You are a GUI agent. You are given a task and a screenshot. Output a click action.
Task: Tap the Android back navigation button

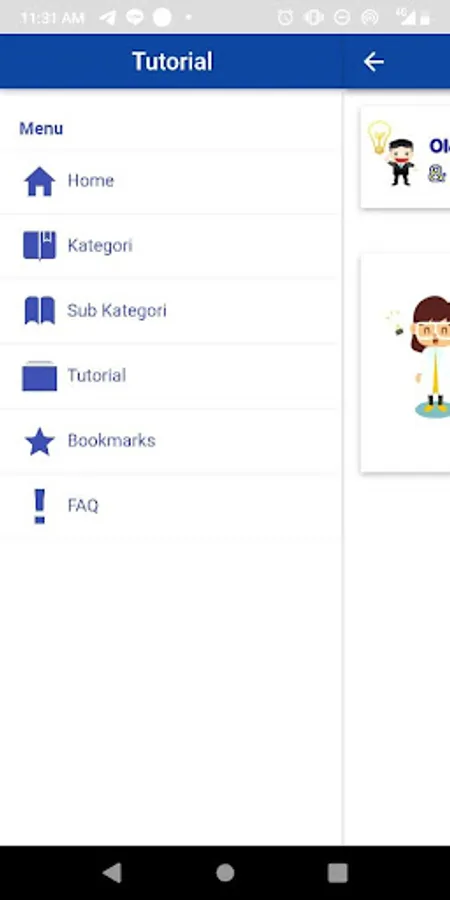click(112, 872)
